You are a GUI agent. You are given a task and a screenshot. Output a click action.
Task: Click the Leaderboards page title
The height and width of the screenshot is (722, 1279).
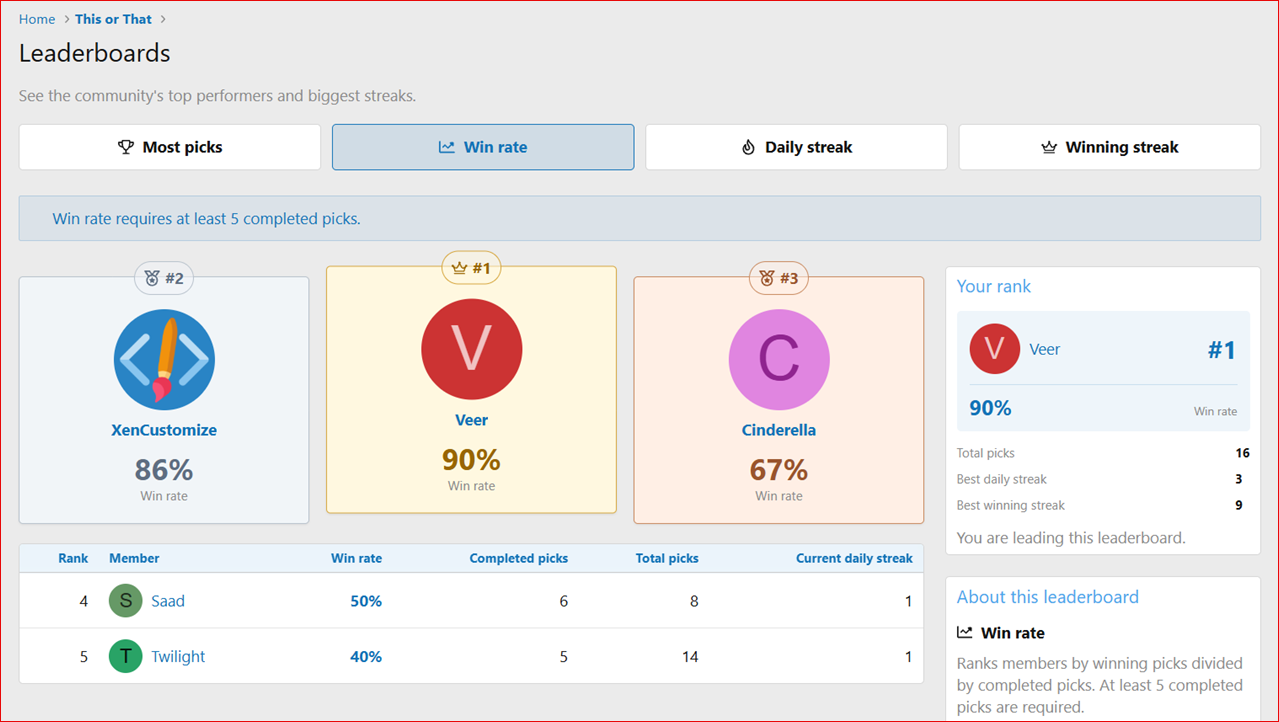click(x=95, y=53)
